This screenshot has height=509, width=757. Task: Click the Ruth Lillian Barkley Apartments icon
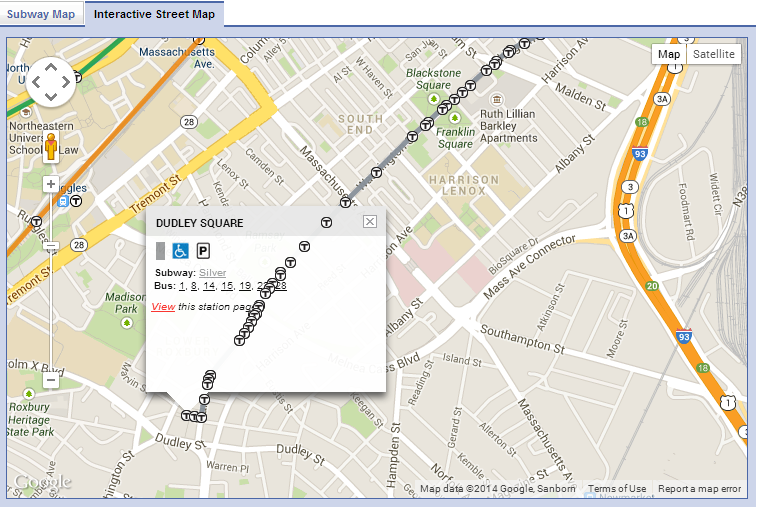coord(496,100)
